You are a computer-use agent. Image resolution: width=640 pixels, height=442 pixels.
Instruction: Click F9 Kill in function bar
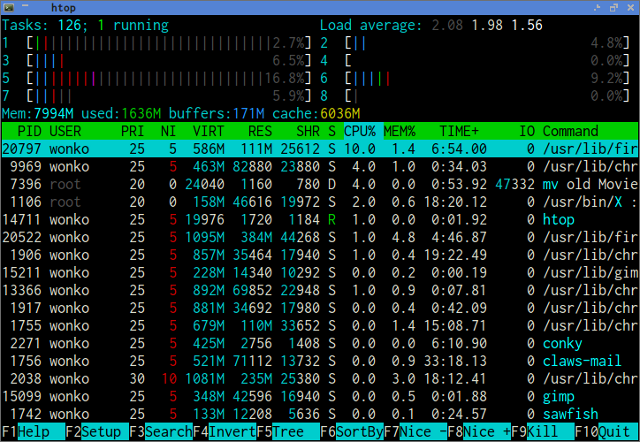543,432
